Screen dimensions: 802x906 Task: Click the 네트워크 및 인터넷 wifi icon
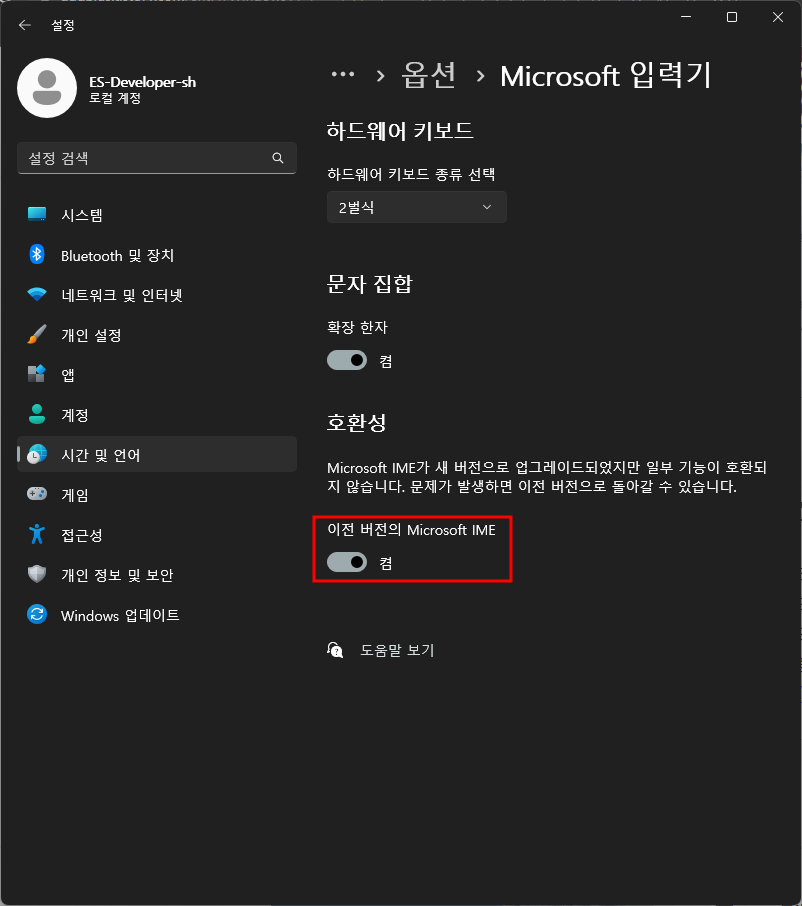pos(37,294)
